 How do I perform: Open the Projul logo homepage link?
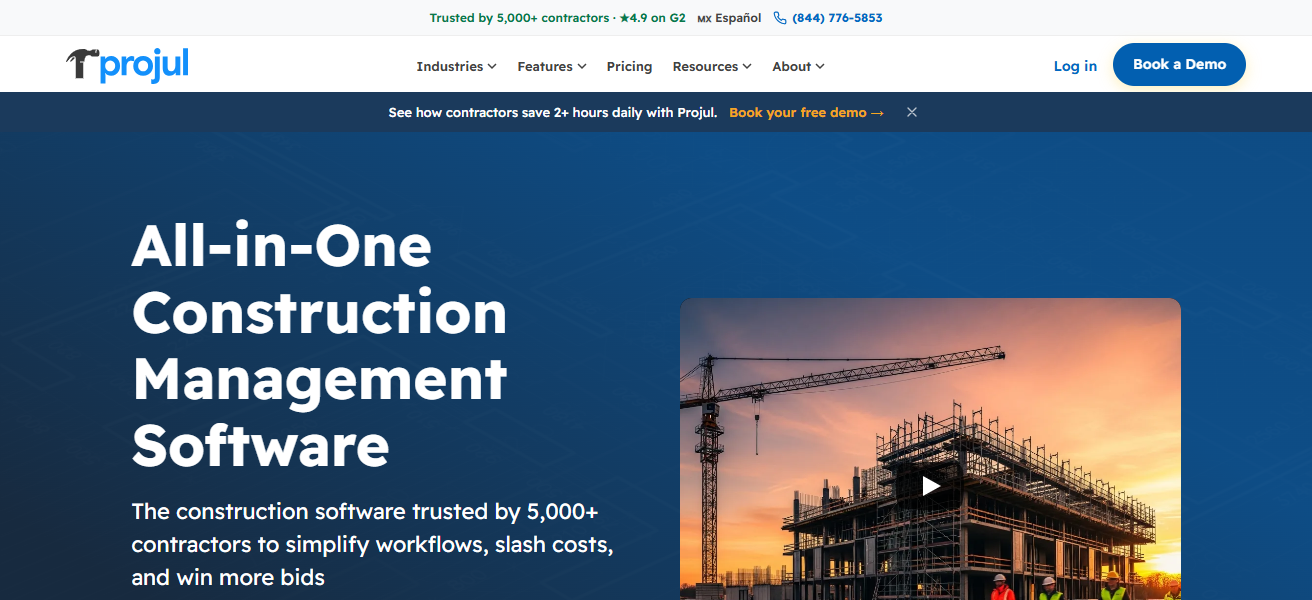127,65
